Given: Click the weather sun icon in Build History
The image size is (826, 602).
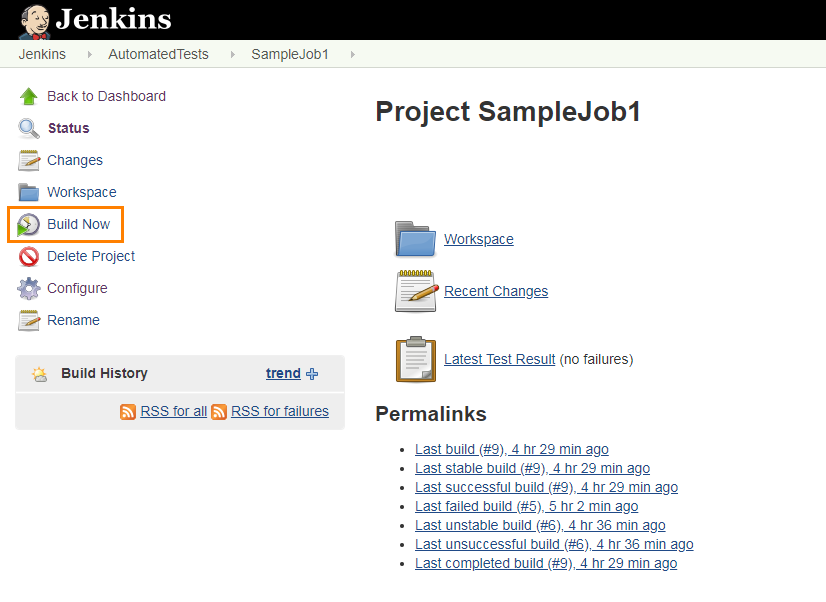Looking at the screenshot, I should point(40,374).
